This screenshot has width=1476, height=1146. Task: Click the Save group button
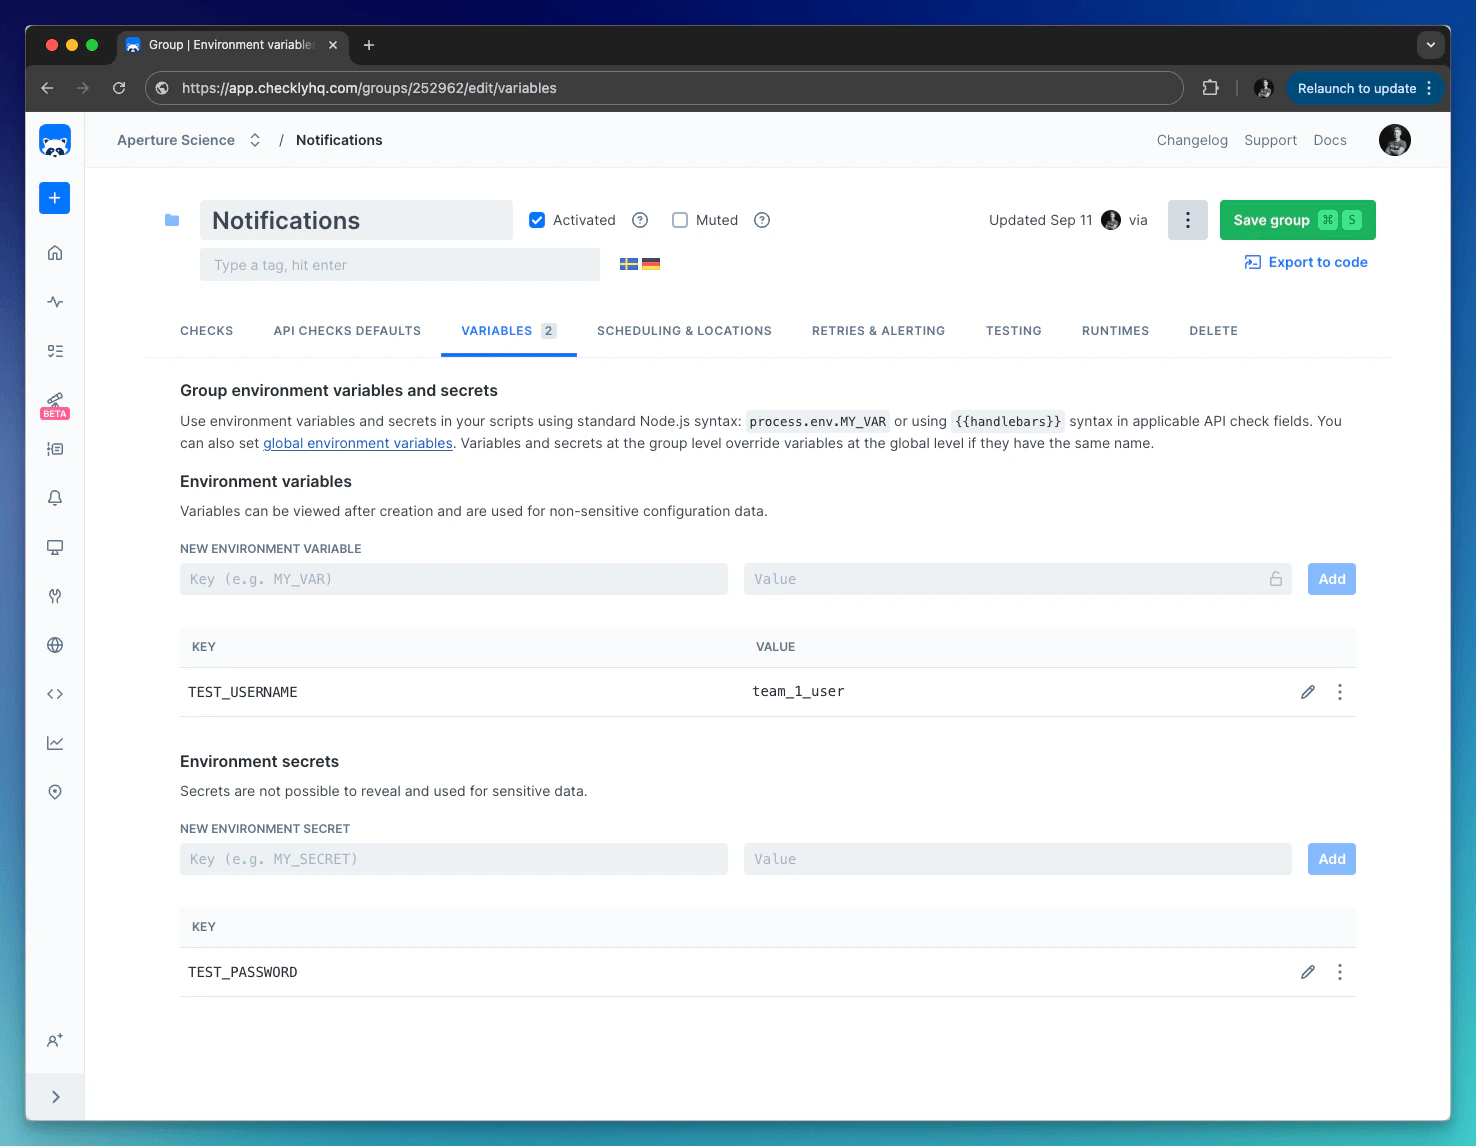click(x=1297, y=220)
